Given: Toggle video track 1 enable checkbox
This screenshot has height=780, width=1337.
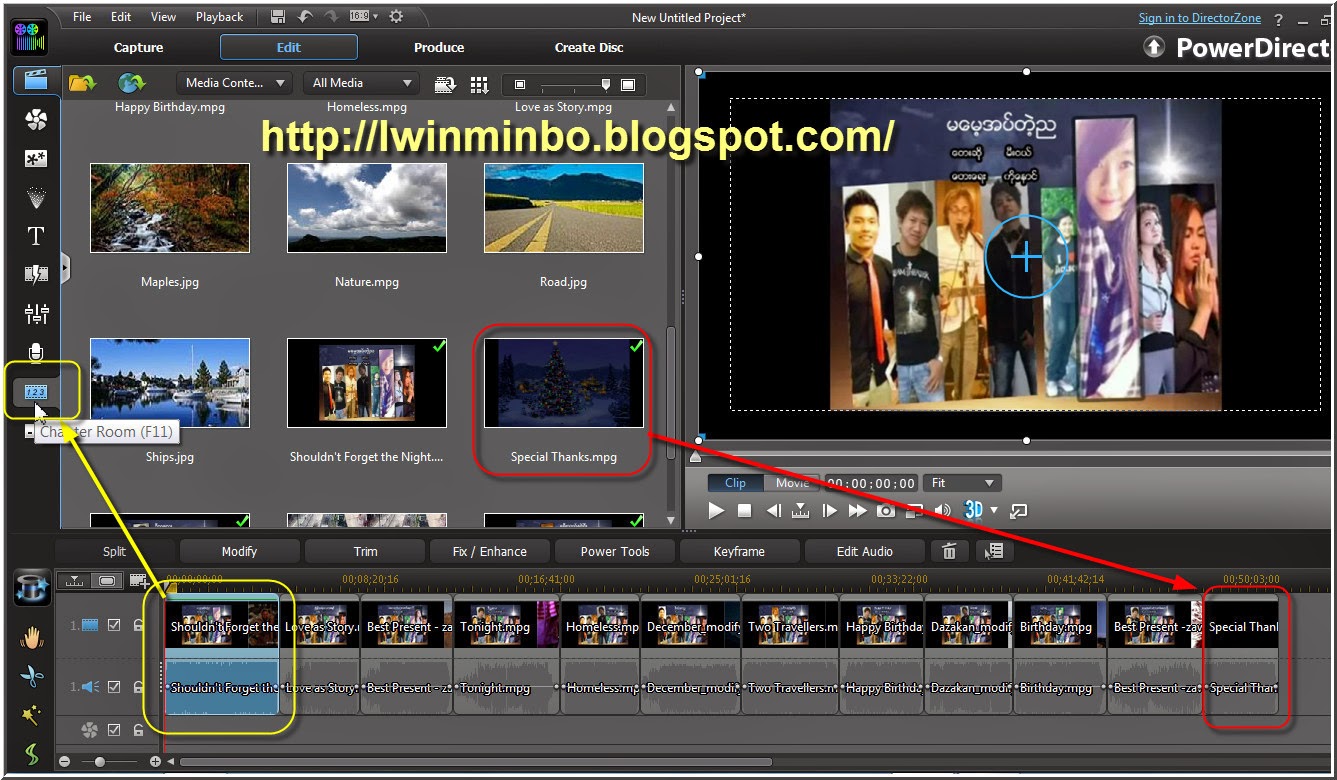Looking at the screenshot, I should tap(114, 625).
